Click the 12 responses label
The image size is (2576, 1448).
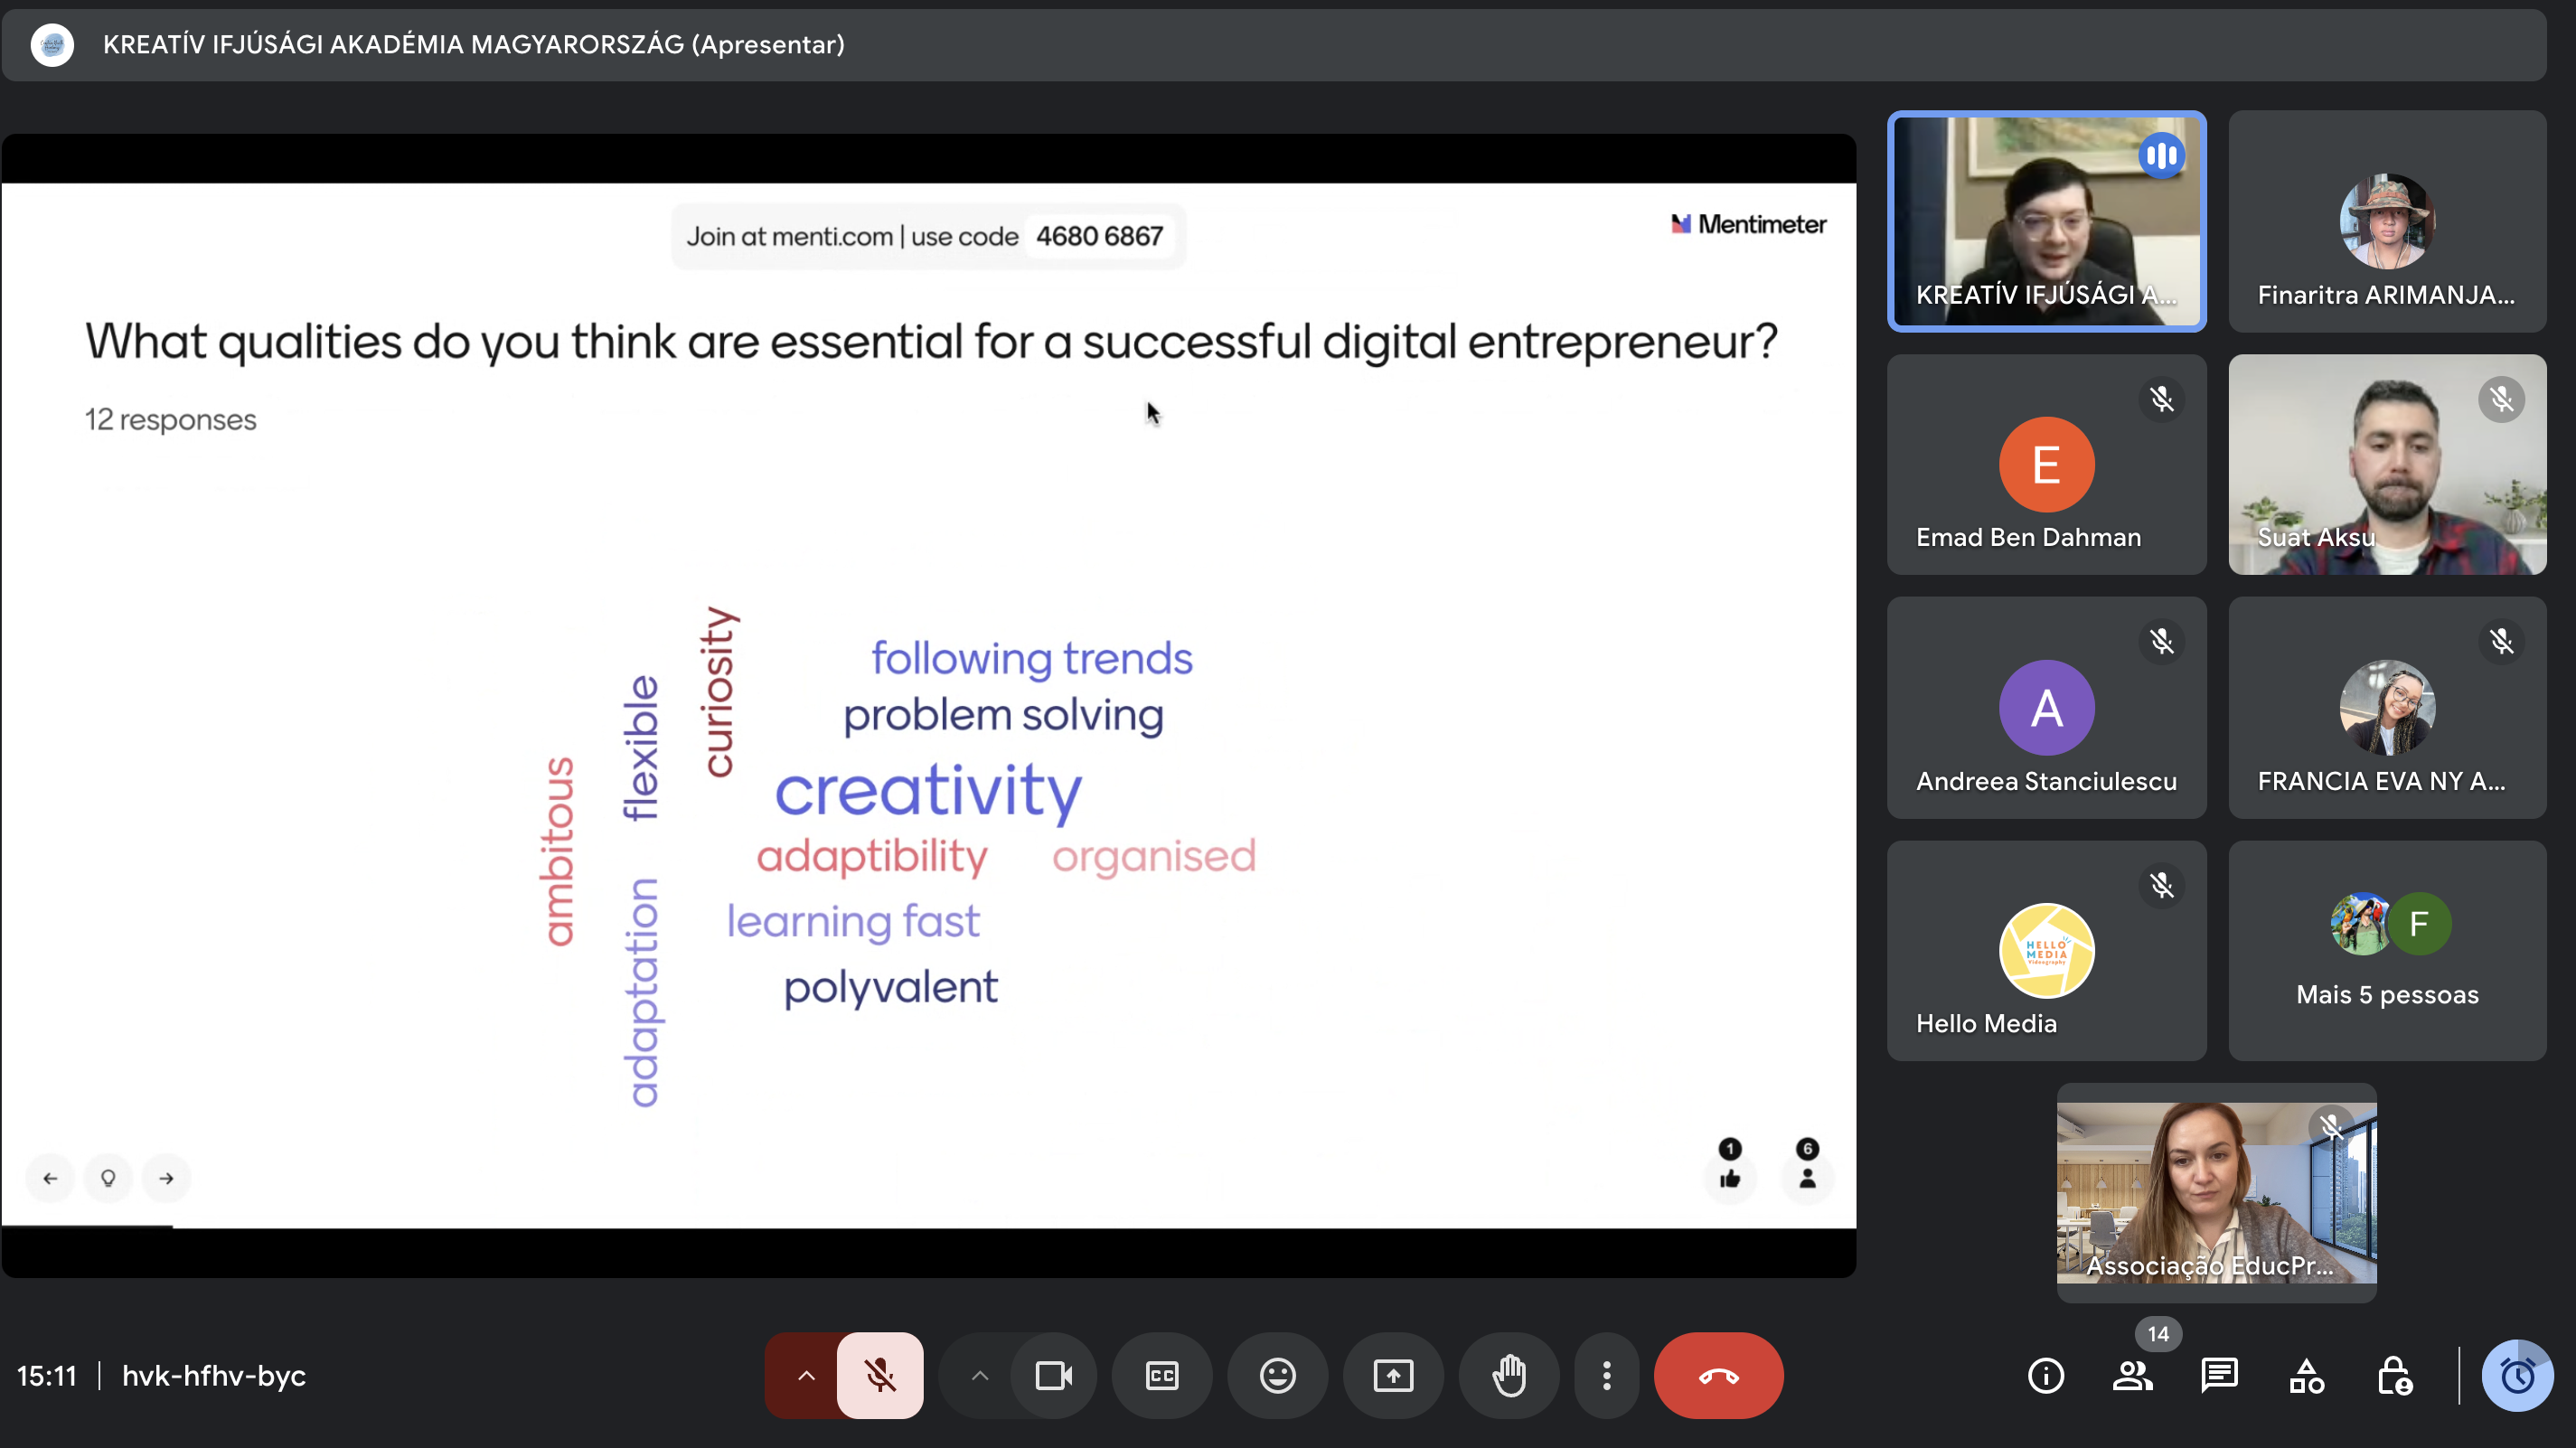click(170, 419)
